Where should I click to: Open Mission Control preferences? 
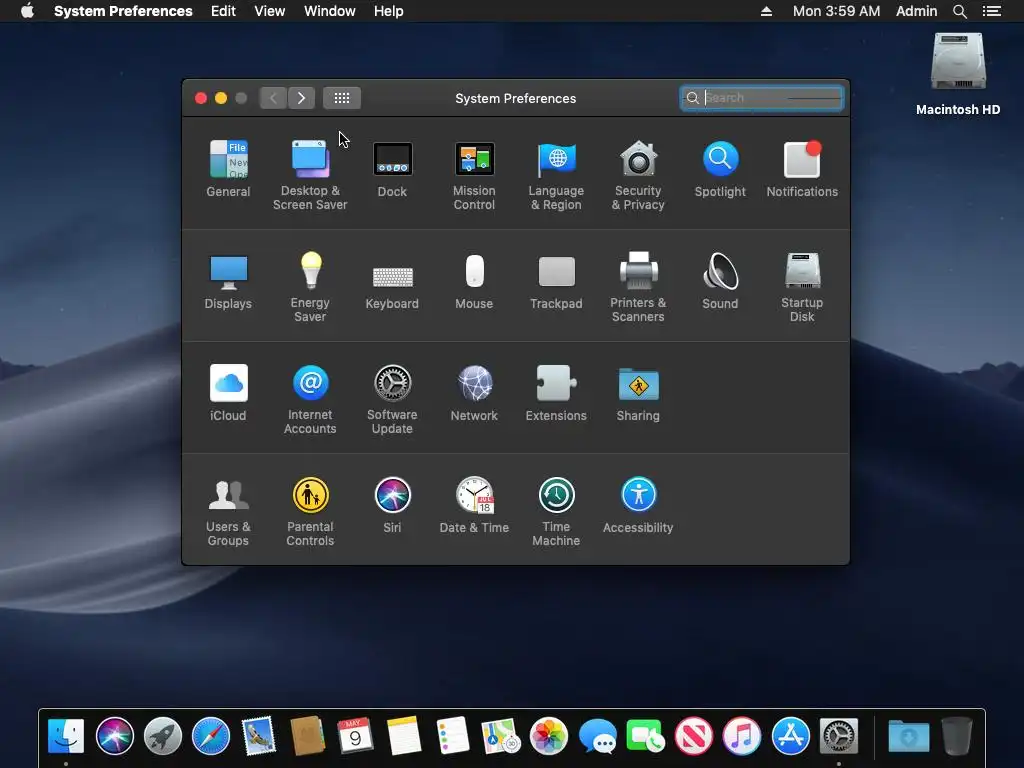(x=474, y=175)
